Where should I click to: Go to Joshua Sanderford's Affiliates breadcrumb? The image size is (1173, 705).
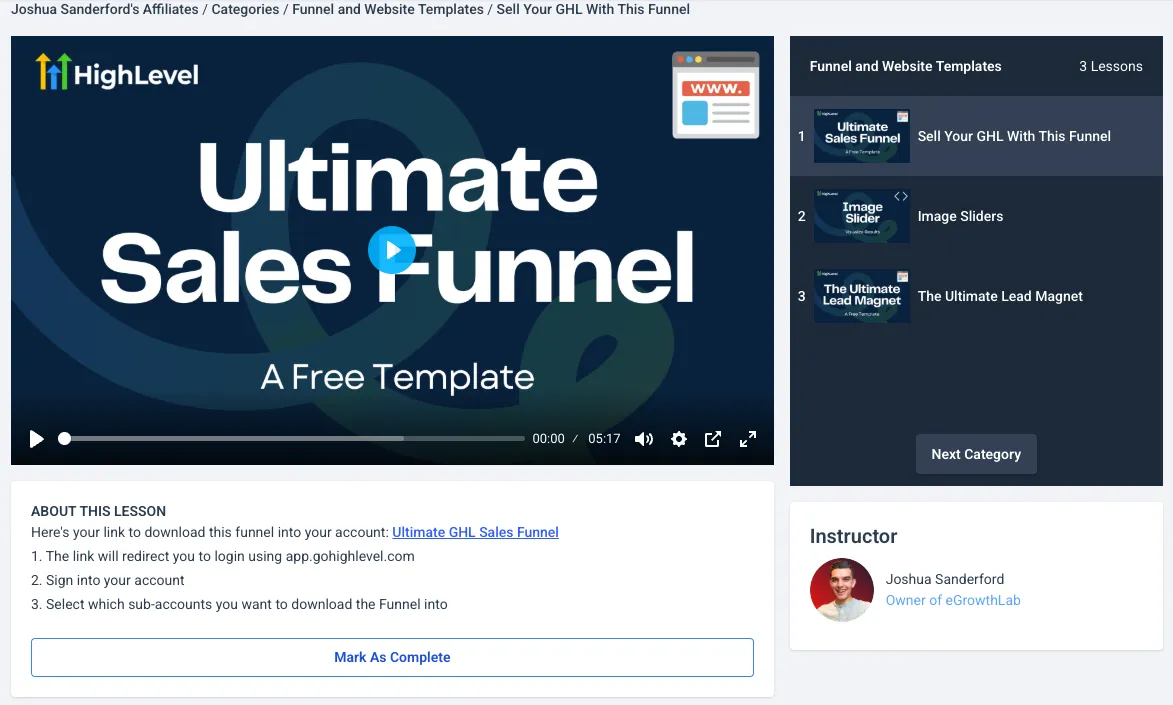point(105,10)
